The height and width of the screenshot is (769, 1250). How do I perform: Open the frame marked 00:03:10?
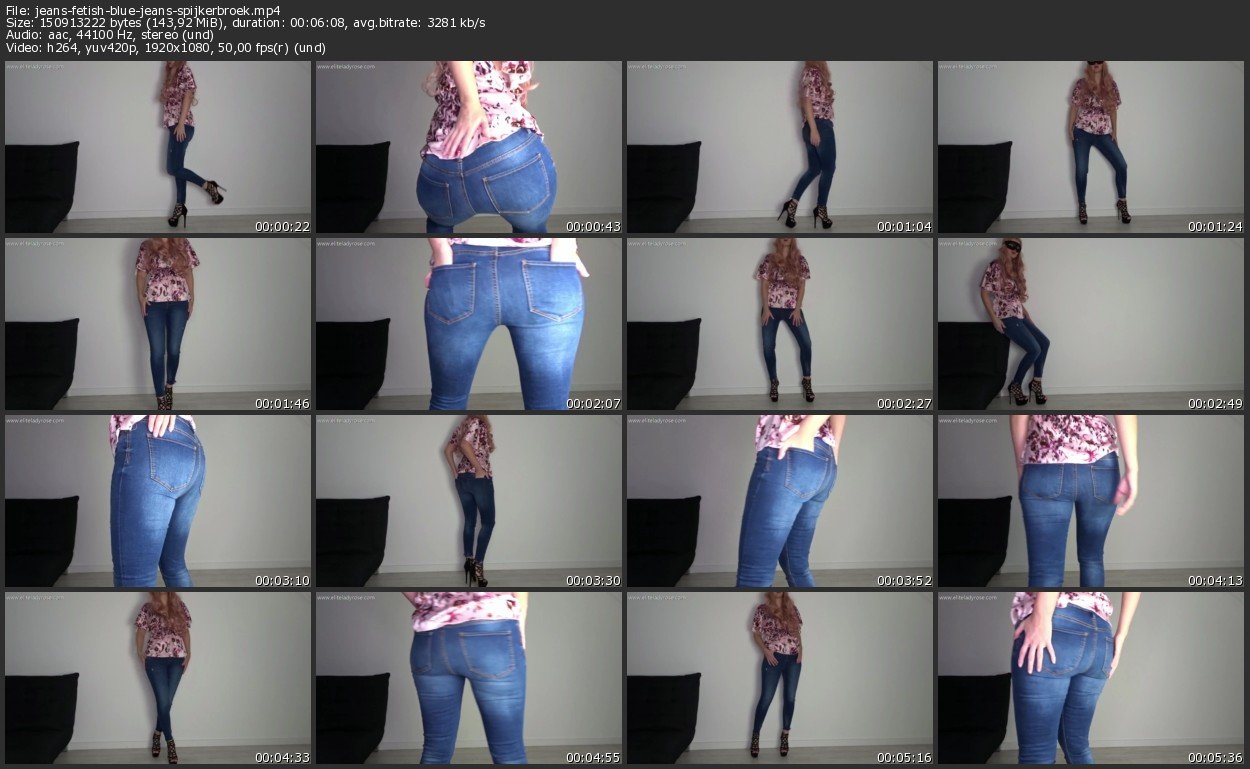point(158,501)
